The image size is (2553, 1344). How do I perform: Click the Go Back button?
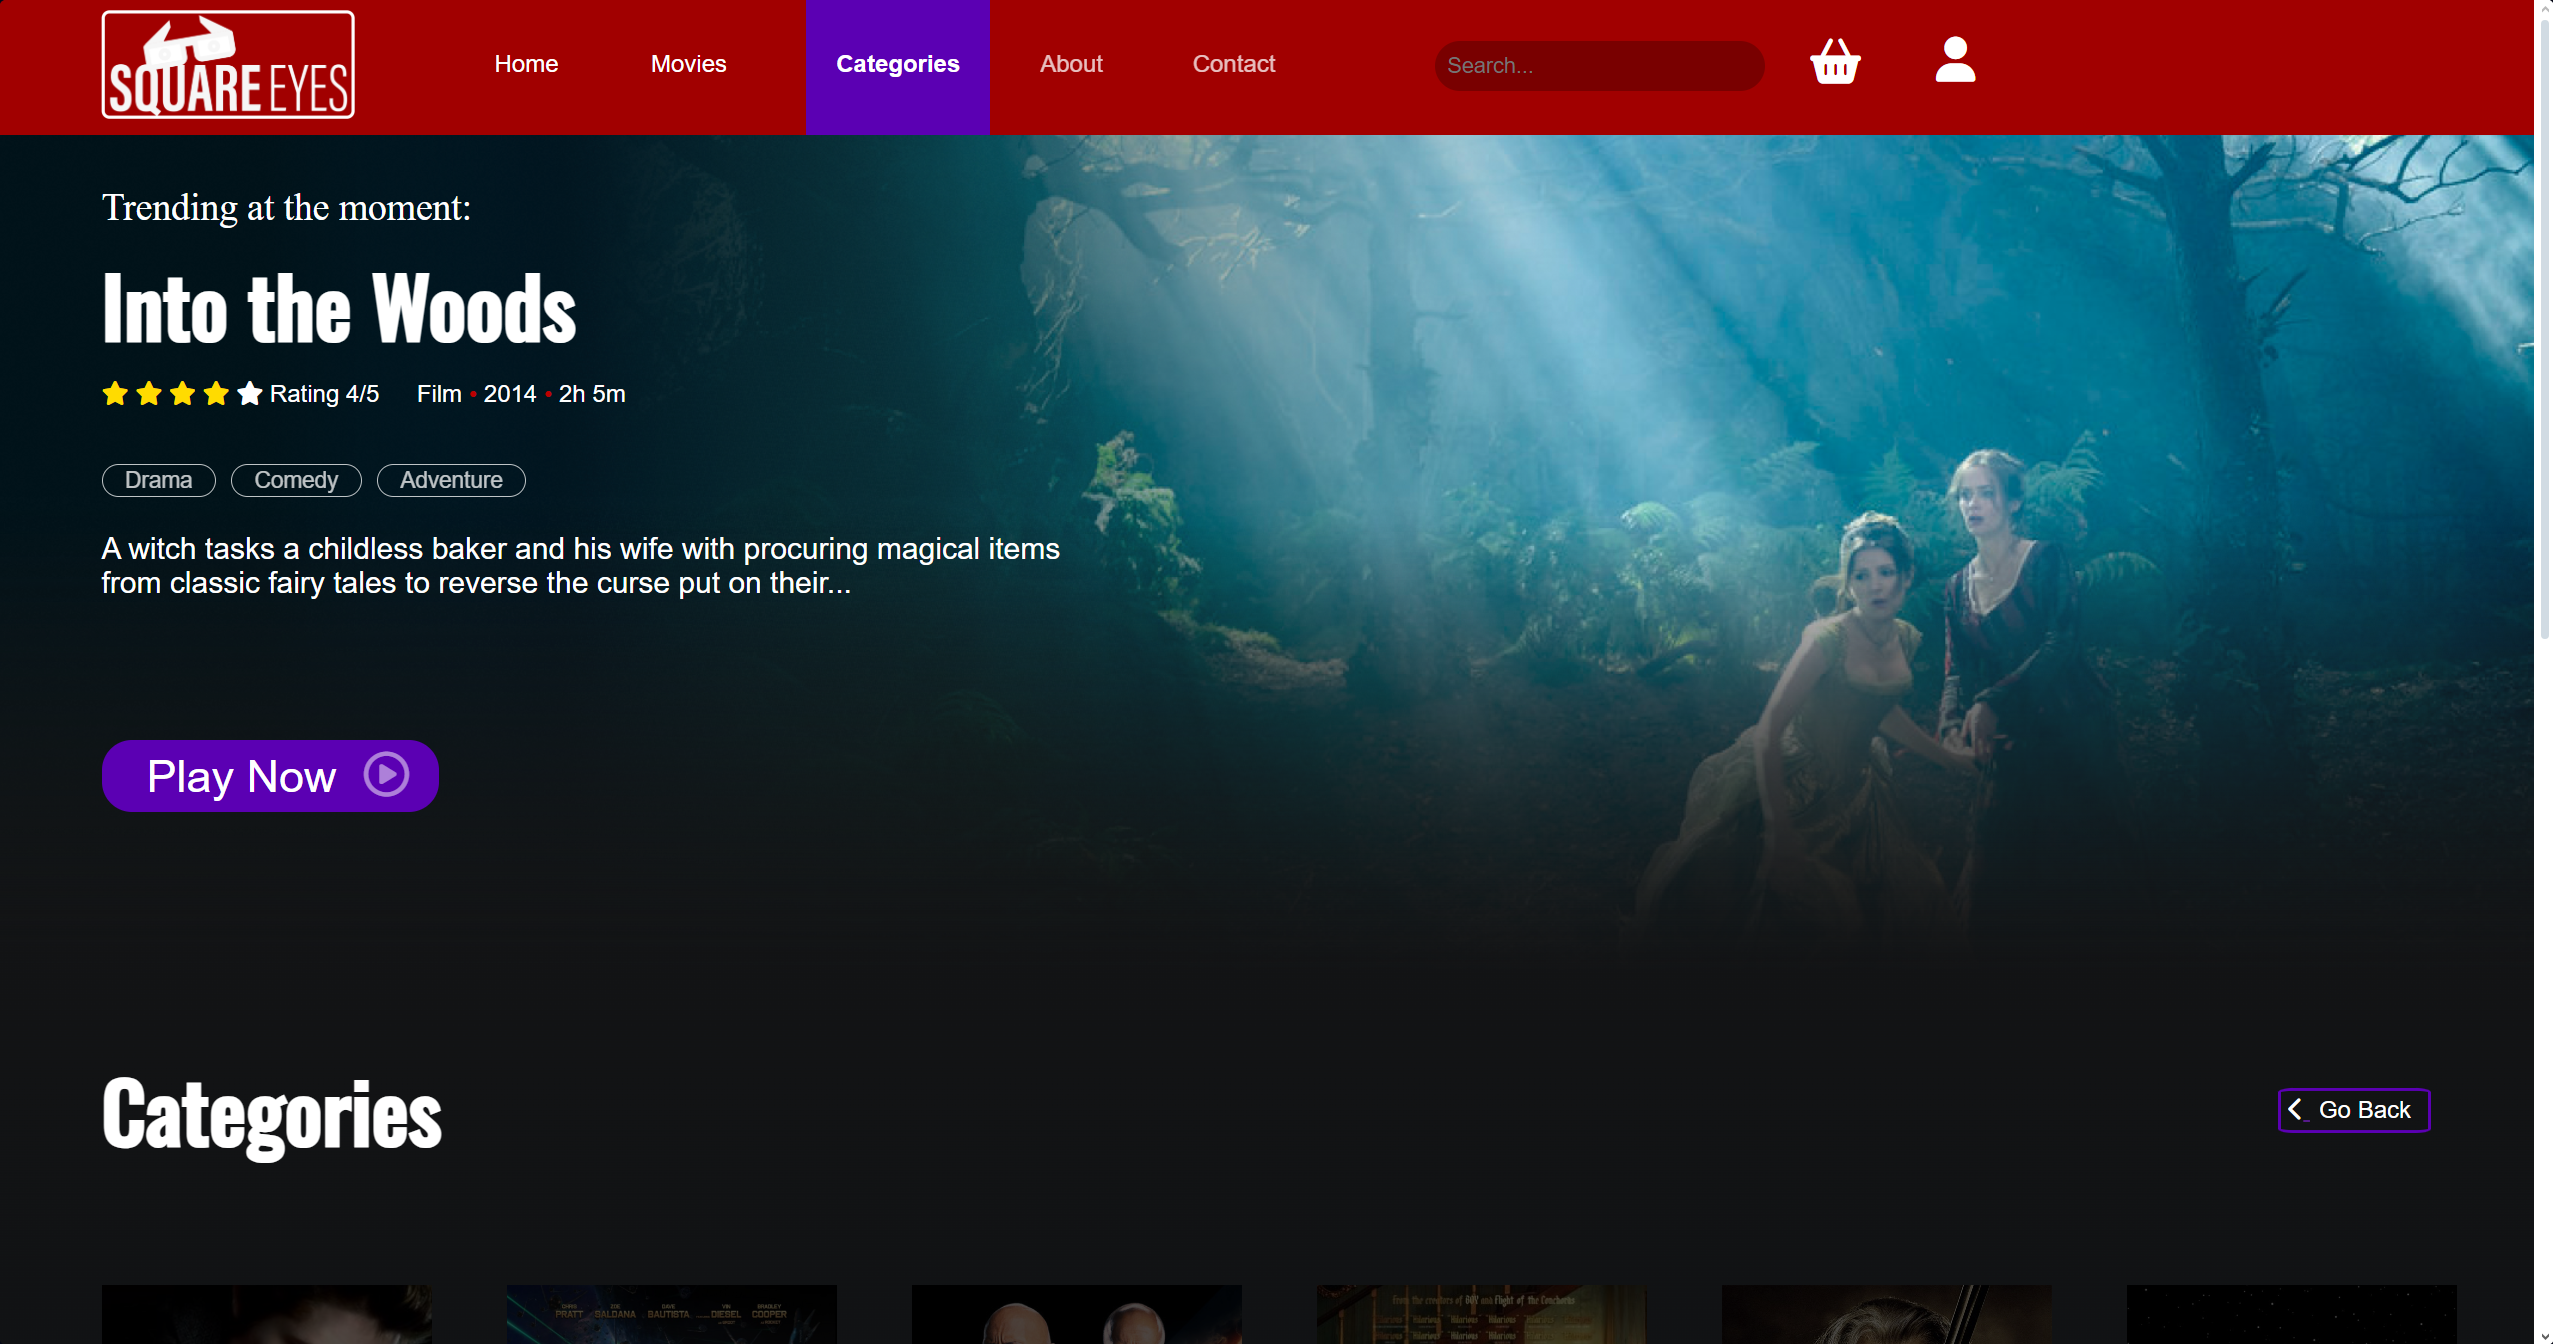(2352, 1109)
